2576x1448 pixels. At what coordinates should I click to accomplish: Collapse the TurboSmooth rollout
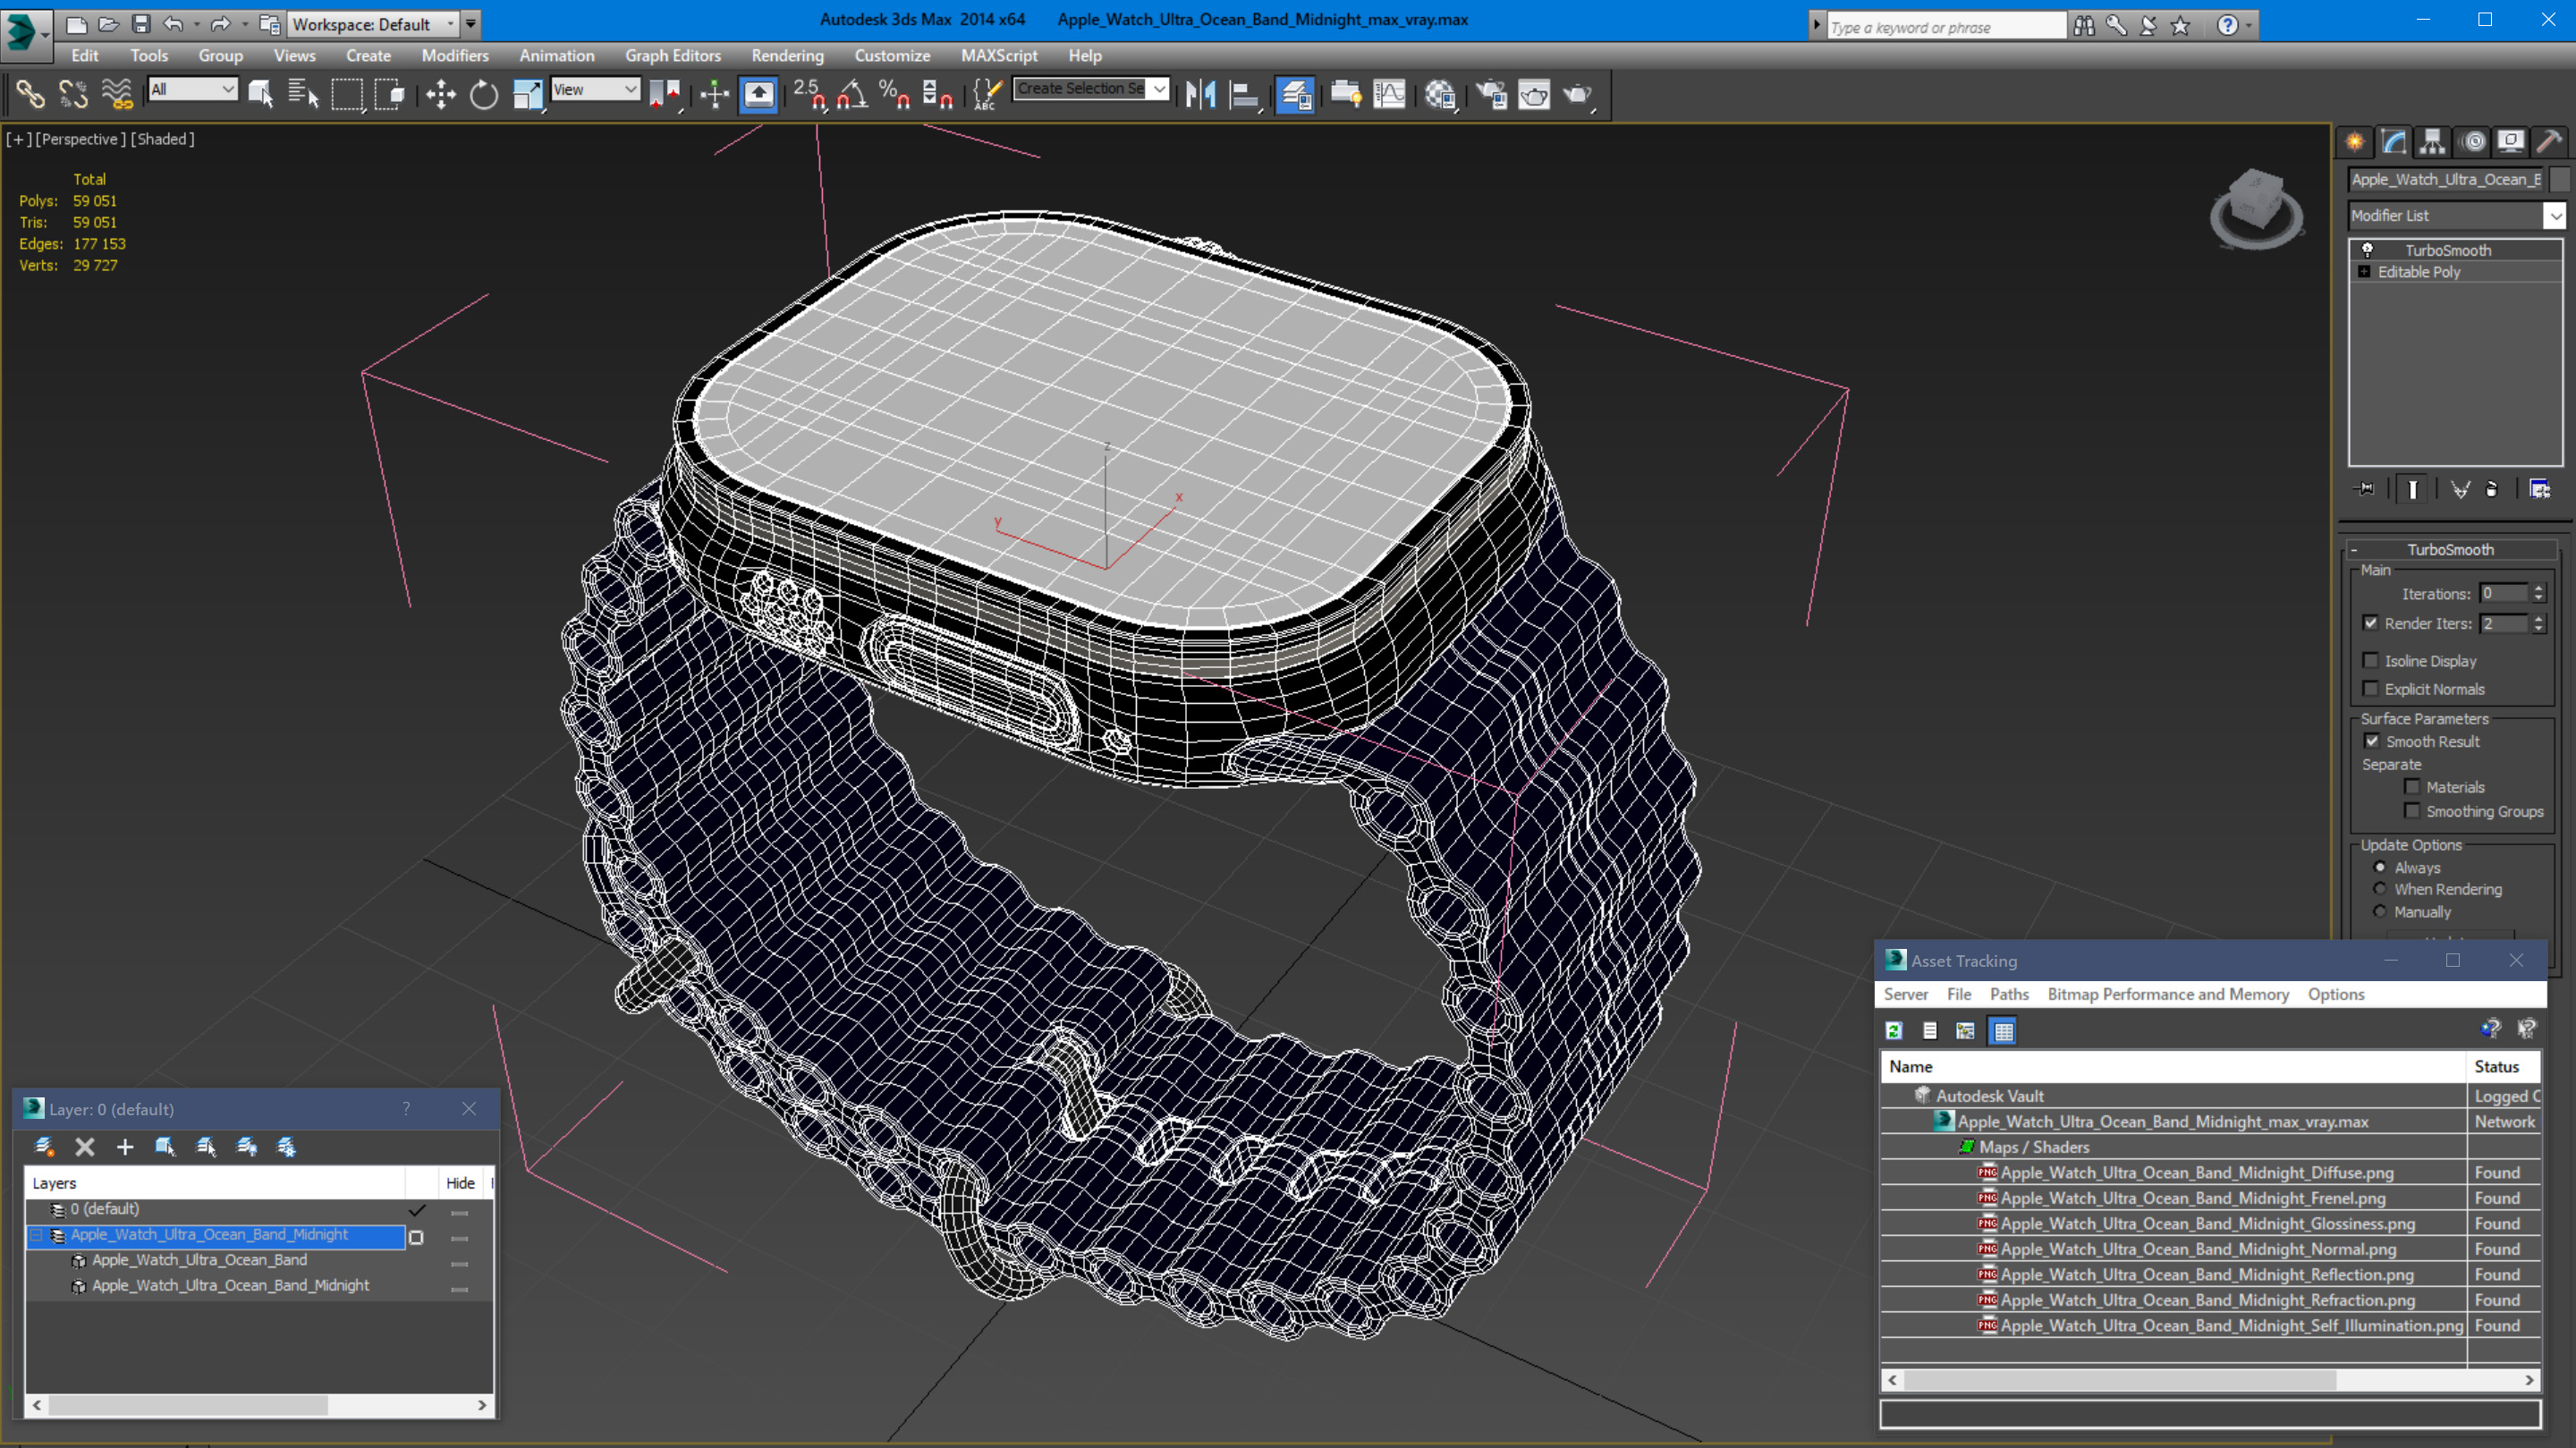click(x=2354, y=549)
